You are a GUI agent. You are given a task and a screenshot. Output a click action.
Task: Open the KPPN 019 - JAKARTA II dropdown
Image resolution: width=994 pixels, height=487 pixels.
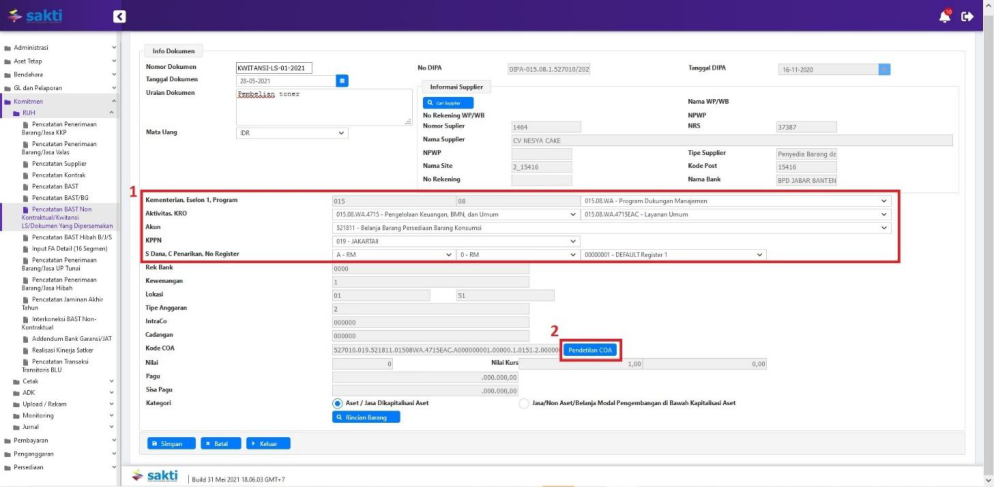coord(456,241)
